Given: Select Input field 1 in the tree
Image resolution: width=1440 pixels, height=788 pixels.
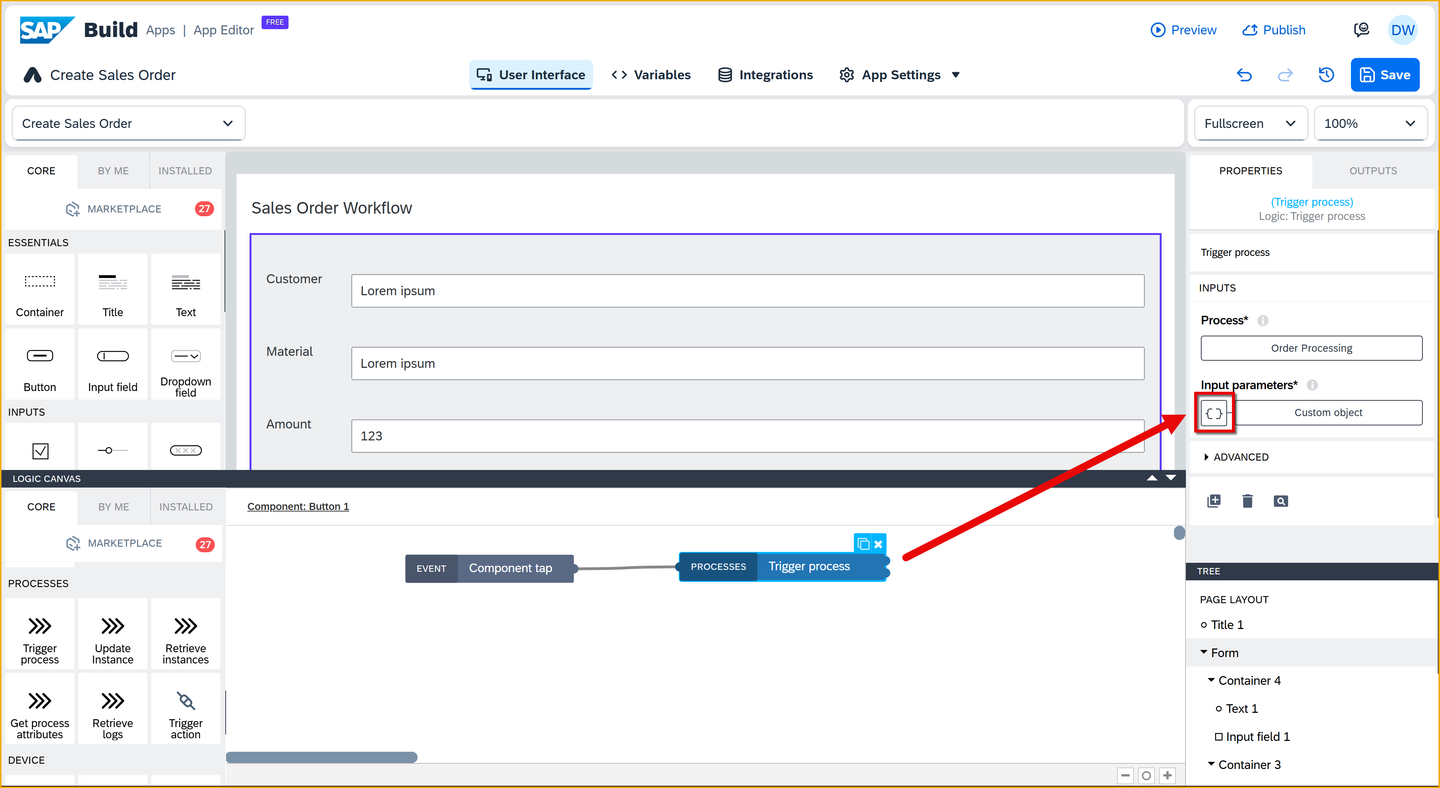Looking at the screenshot, I should [x=1257, y=737].
